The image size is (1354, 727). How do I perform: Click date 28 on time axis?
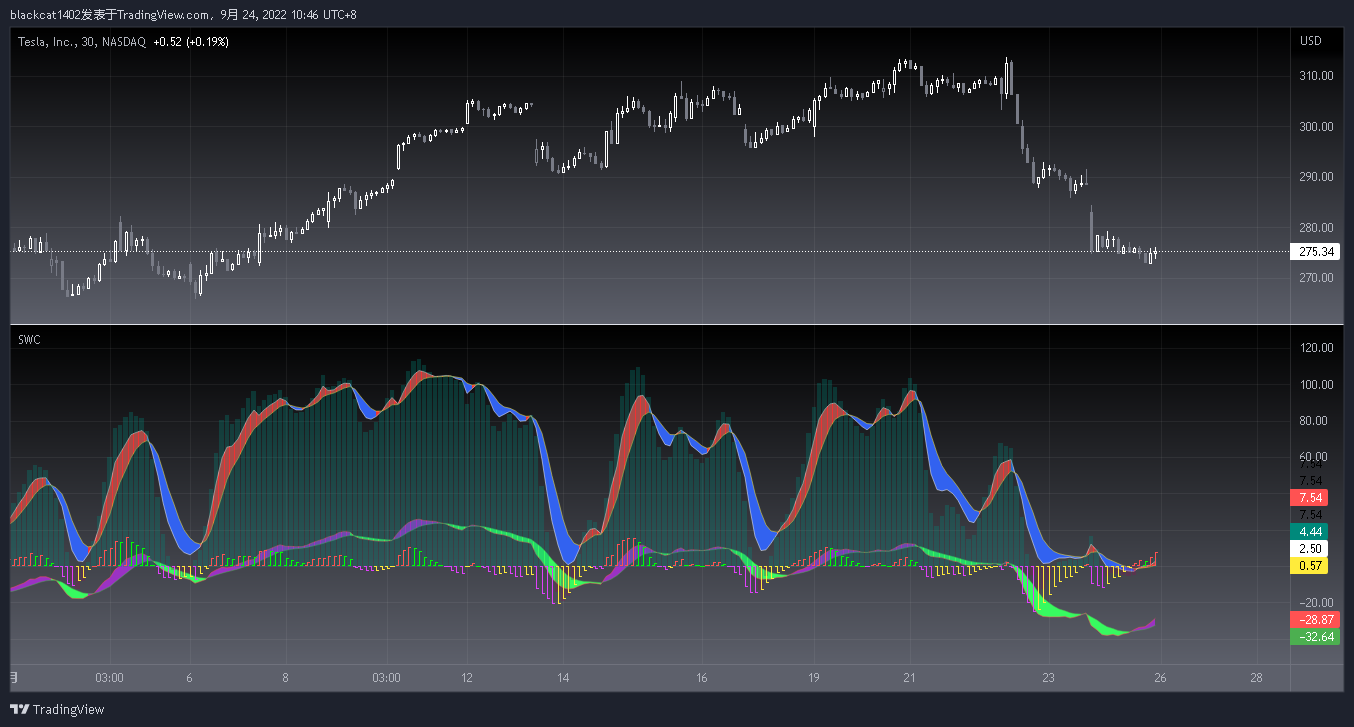[x=1256, y=678]
